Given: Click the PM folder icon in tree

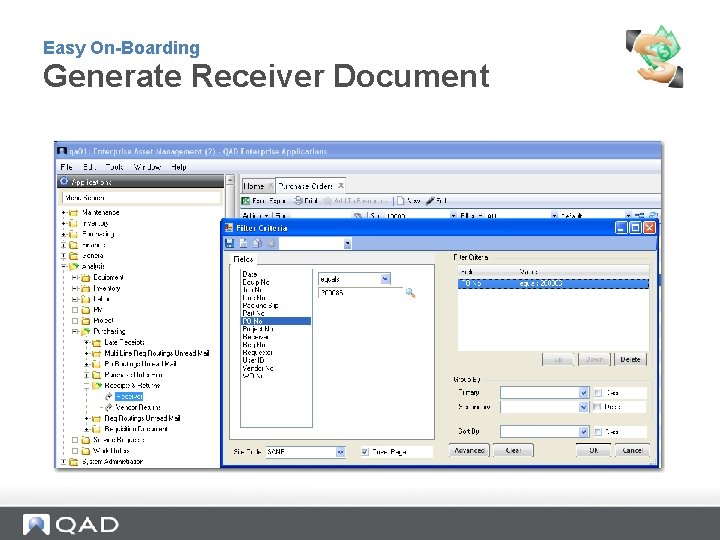Looking at the screenshot, I should [85, 310].
